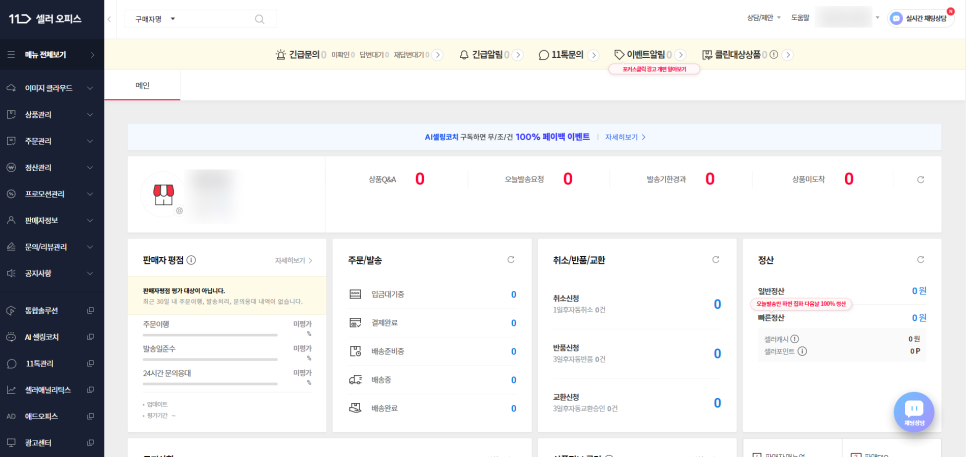Refresh the 취소/반품/교환 card
Viewport: 966px width, 457px height.
(716, 260)
